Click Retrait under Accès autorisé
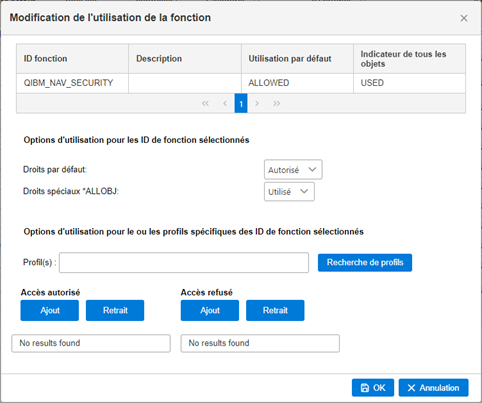 [x=115, y=310]
